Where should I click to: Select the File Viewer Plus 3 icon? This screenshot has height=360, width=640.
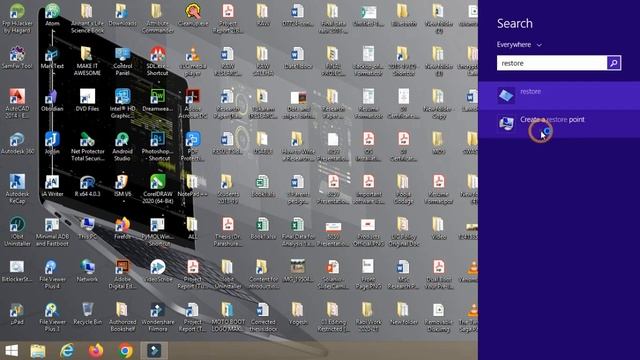click(52, 317)
